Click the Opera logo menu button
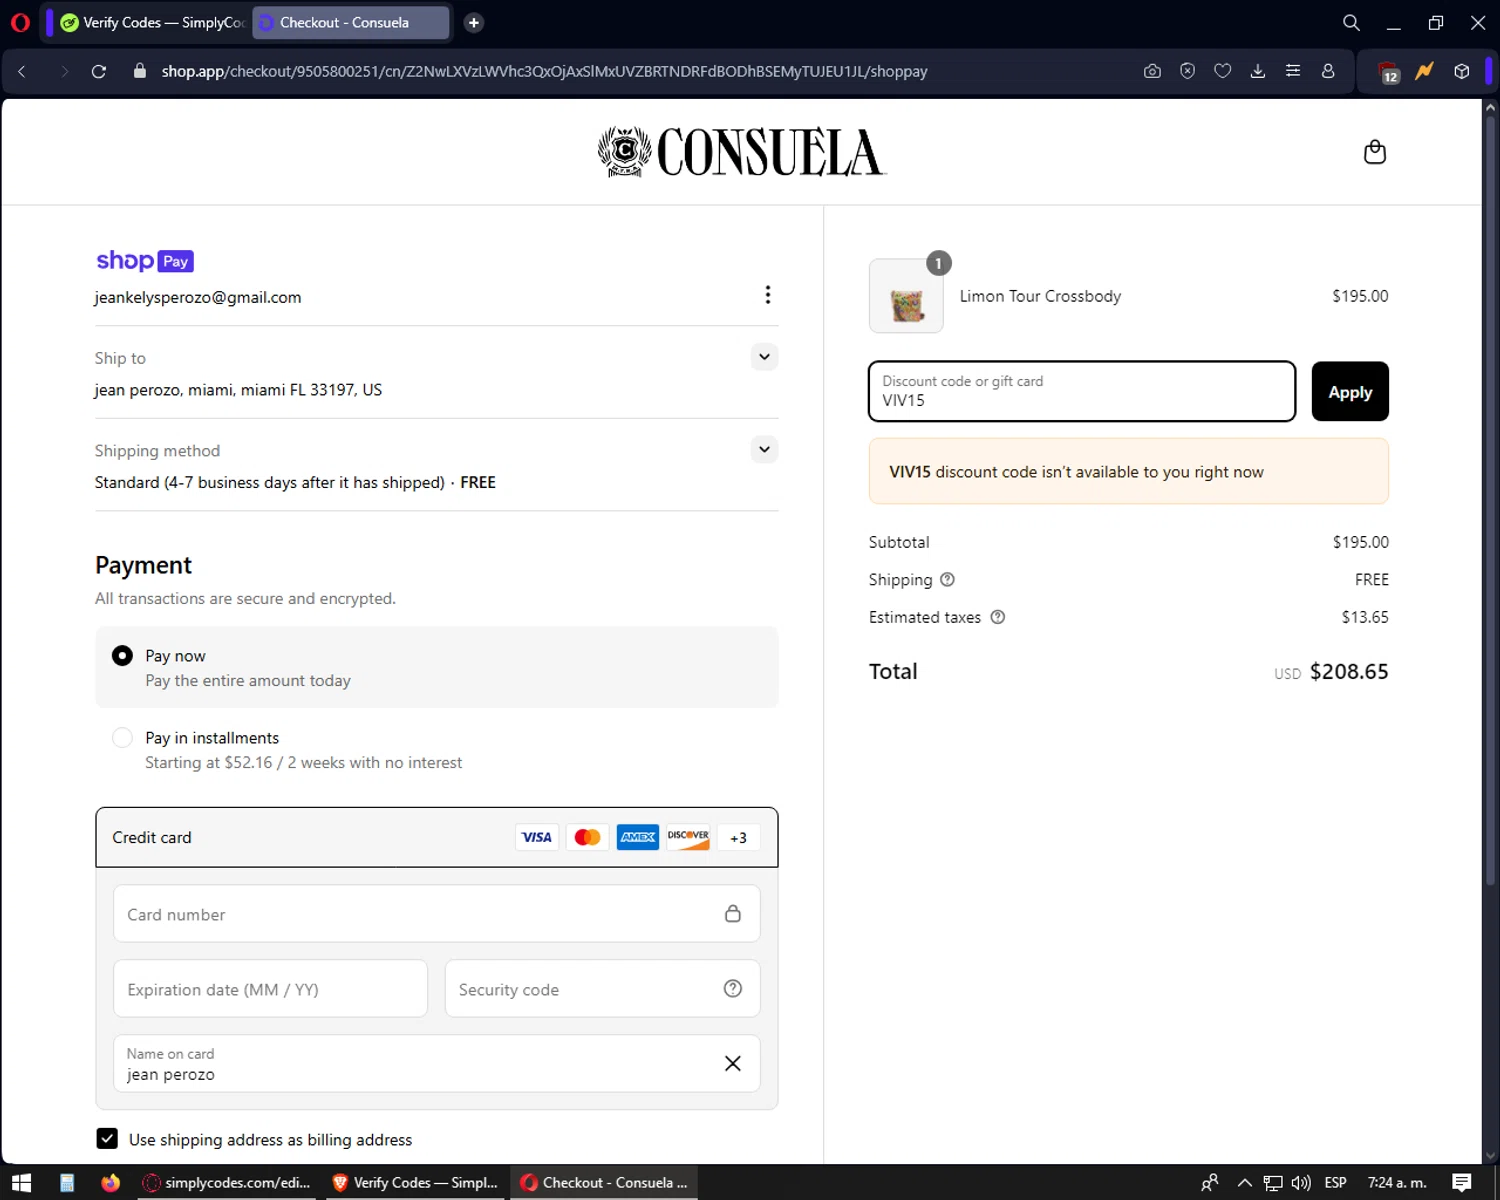Viewport: 1500px width, 1200px height. [x=20, y=22]
